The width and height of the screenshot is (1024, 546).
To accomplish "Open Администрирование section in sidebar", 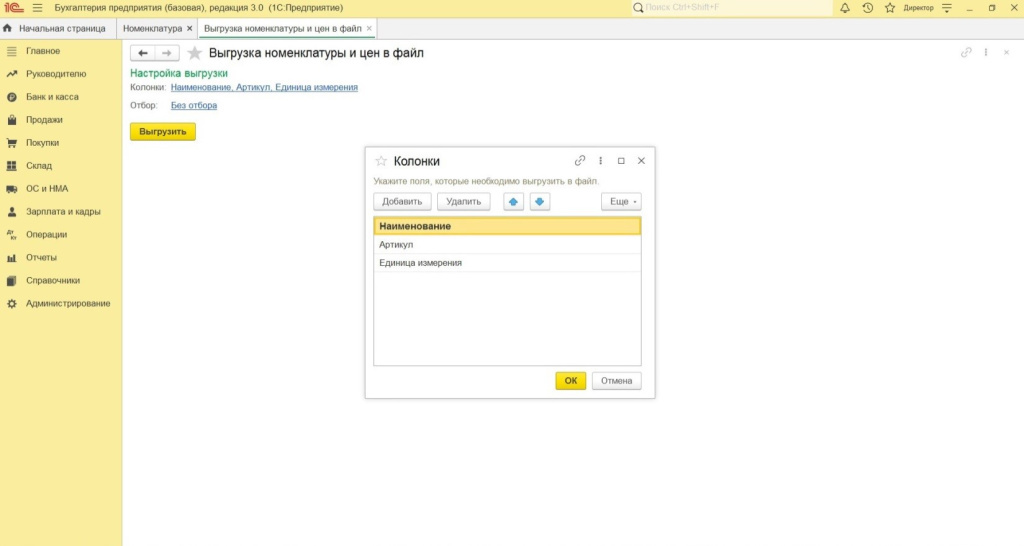I will click(68, 304).
